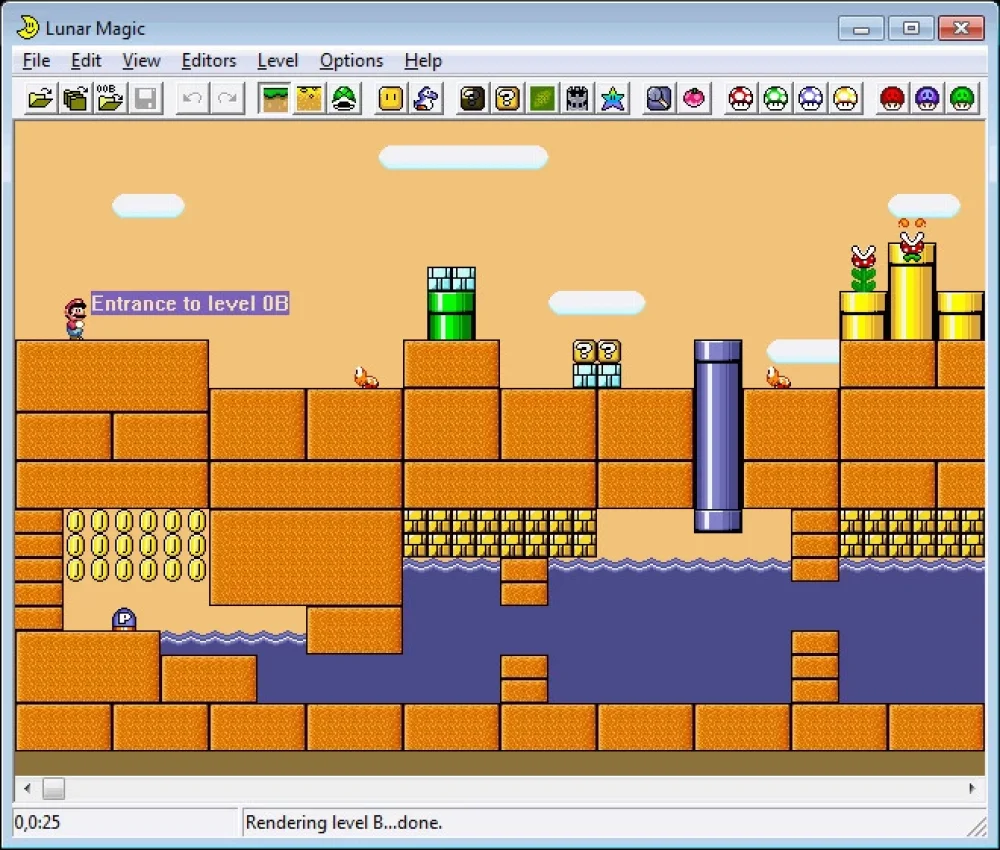Toggle the green Koopa shell sprite mode
Viewport: 1000px width, 850px height.
344,99
